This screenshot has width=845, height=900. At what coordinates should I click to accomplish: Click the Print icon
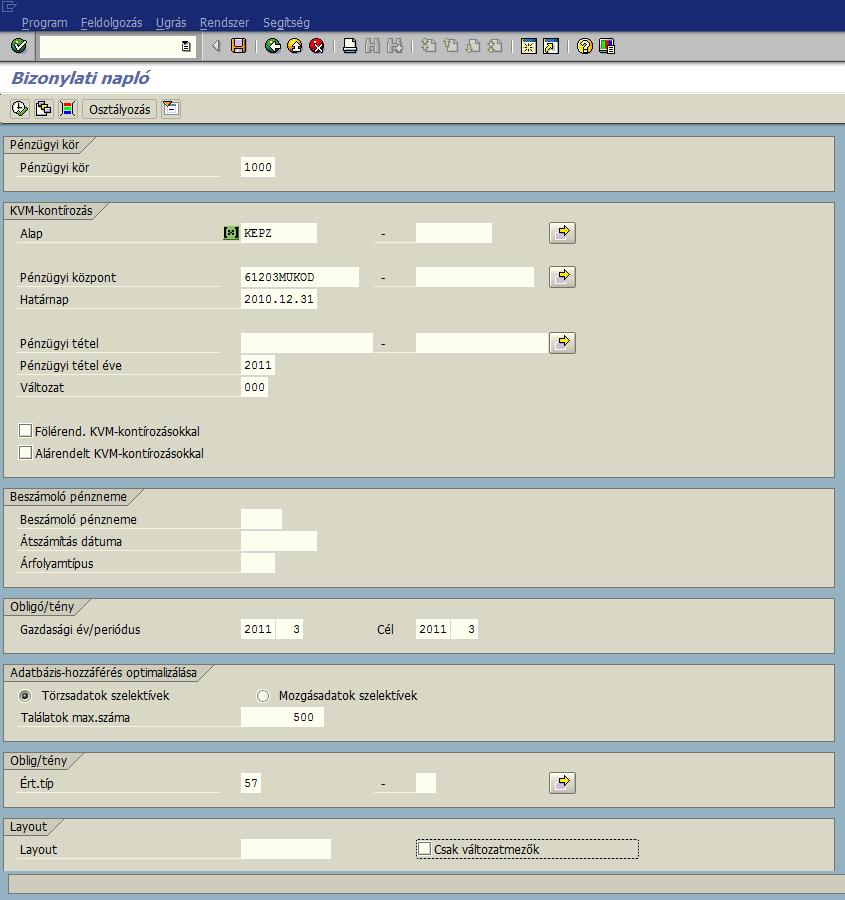click(x=350, y=46)
